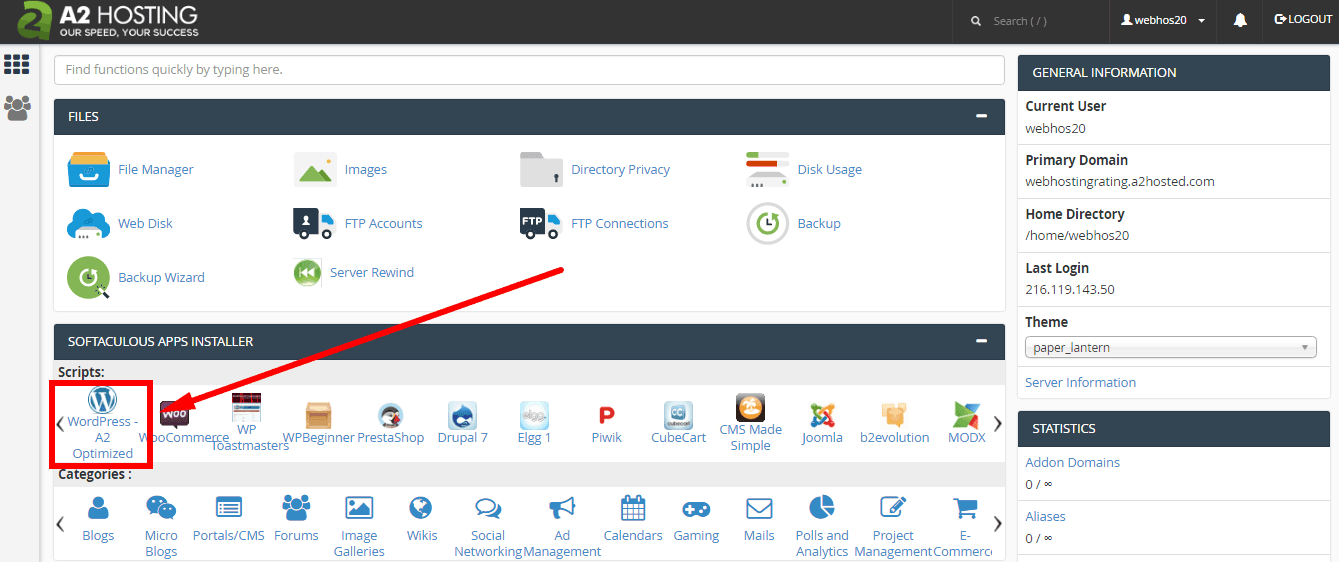Image resolution: width=1339 pixels, height=562 pixels.
Task: Launch Backup Wizard icon
Action: coord(88,278)
